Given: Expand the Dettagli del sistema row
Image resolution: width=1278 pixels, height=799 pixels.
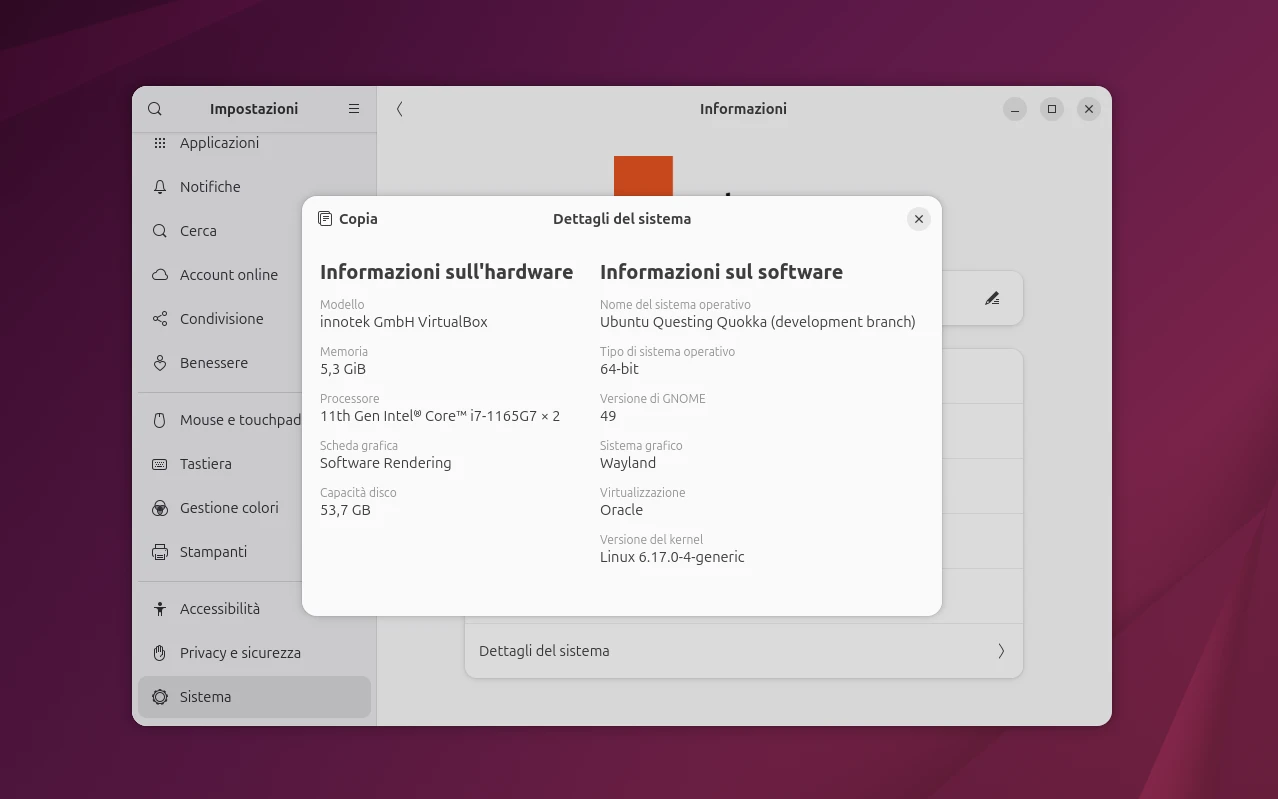Looking at the screenshot, I should 743,650.
